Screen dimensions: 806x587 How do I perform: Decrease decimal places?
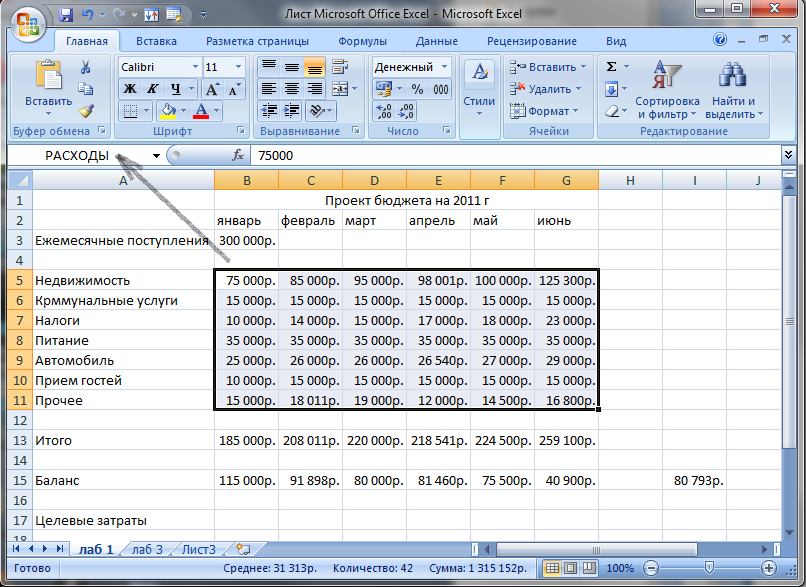point(406,111)
